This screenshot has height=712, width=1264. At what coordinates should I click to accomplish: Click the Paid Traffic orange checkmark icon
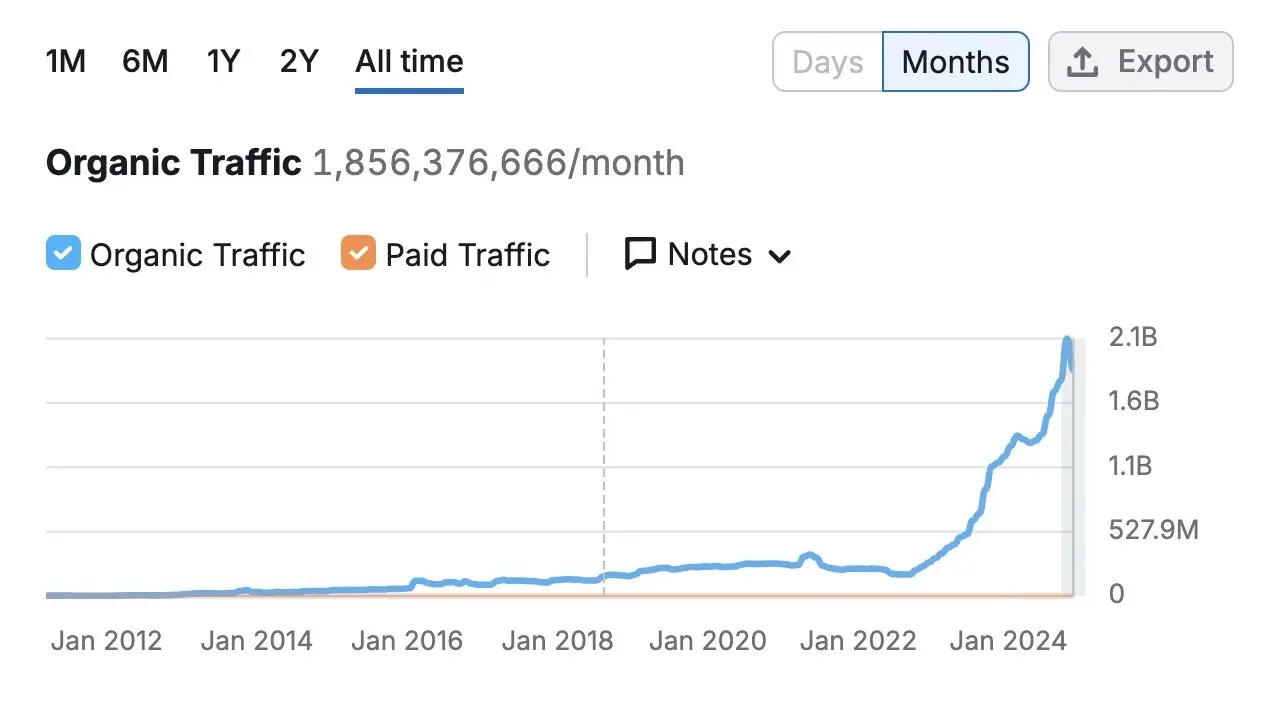[357, 254]
